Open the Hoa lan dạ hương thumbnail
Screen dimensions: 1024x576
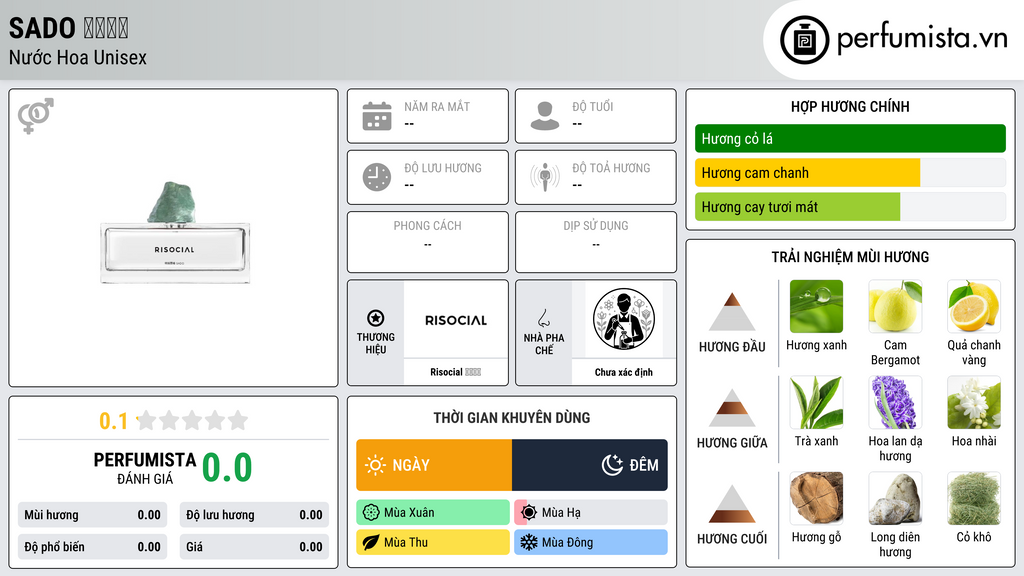pos(895,402)
